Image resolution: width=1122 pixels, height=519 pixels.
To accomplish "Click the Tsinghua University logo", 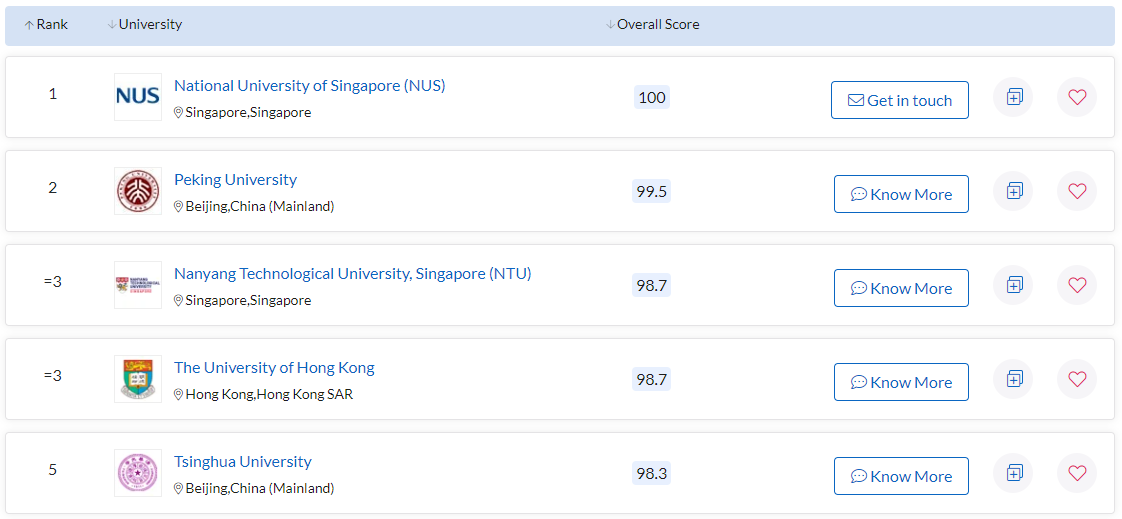I will (x=138, y=473).
